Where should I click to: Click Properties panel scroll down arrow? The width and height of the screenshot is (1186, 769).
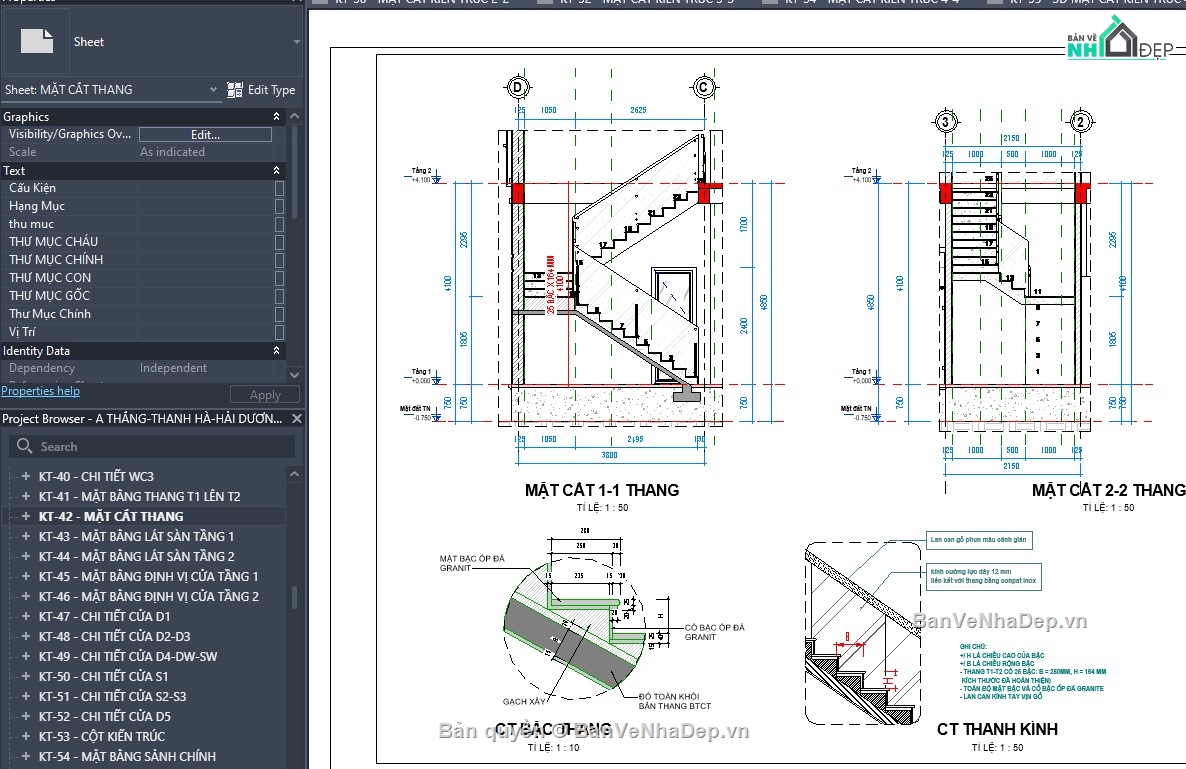294,374
